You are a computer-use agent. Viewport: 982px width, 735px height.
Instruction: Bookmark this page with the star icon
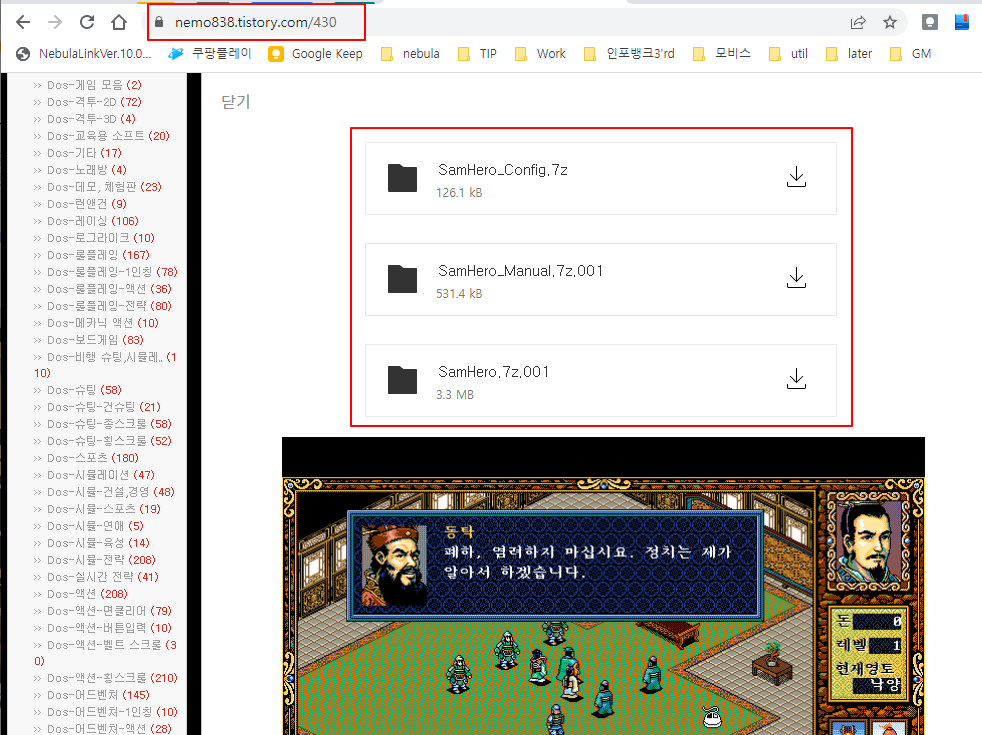point(890,23)
